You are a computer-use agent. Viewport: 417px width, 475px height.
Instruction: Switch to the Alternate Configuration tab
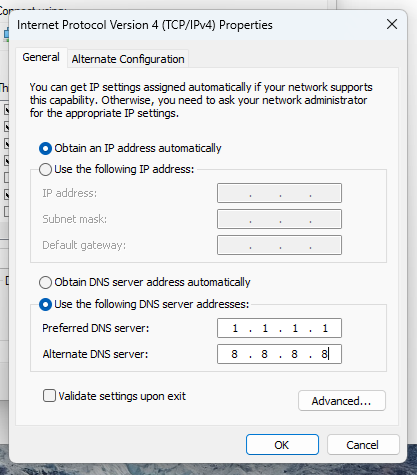click(x=128, y=59)
